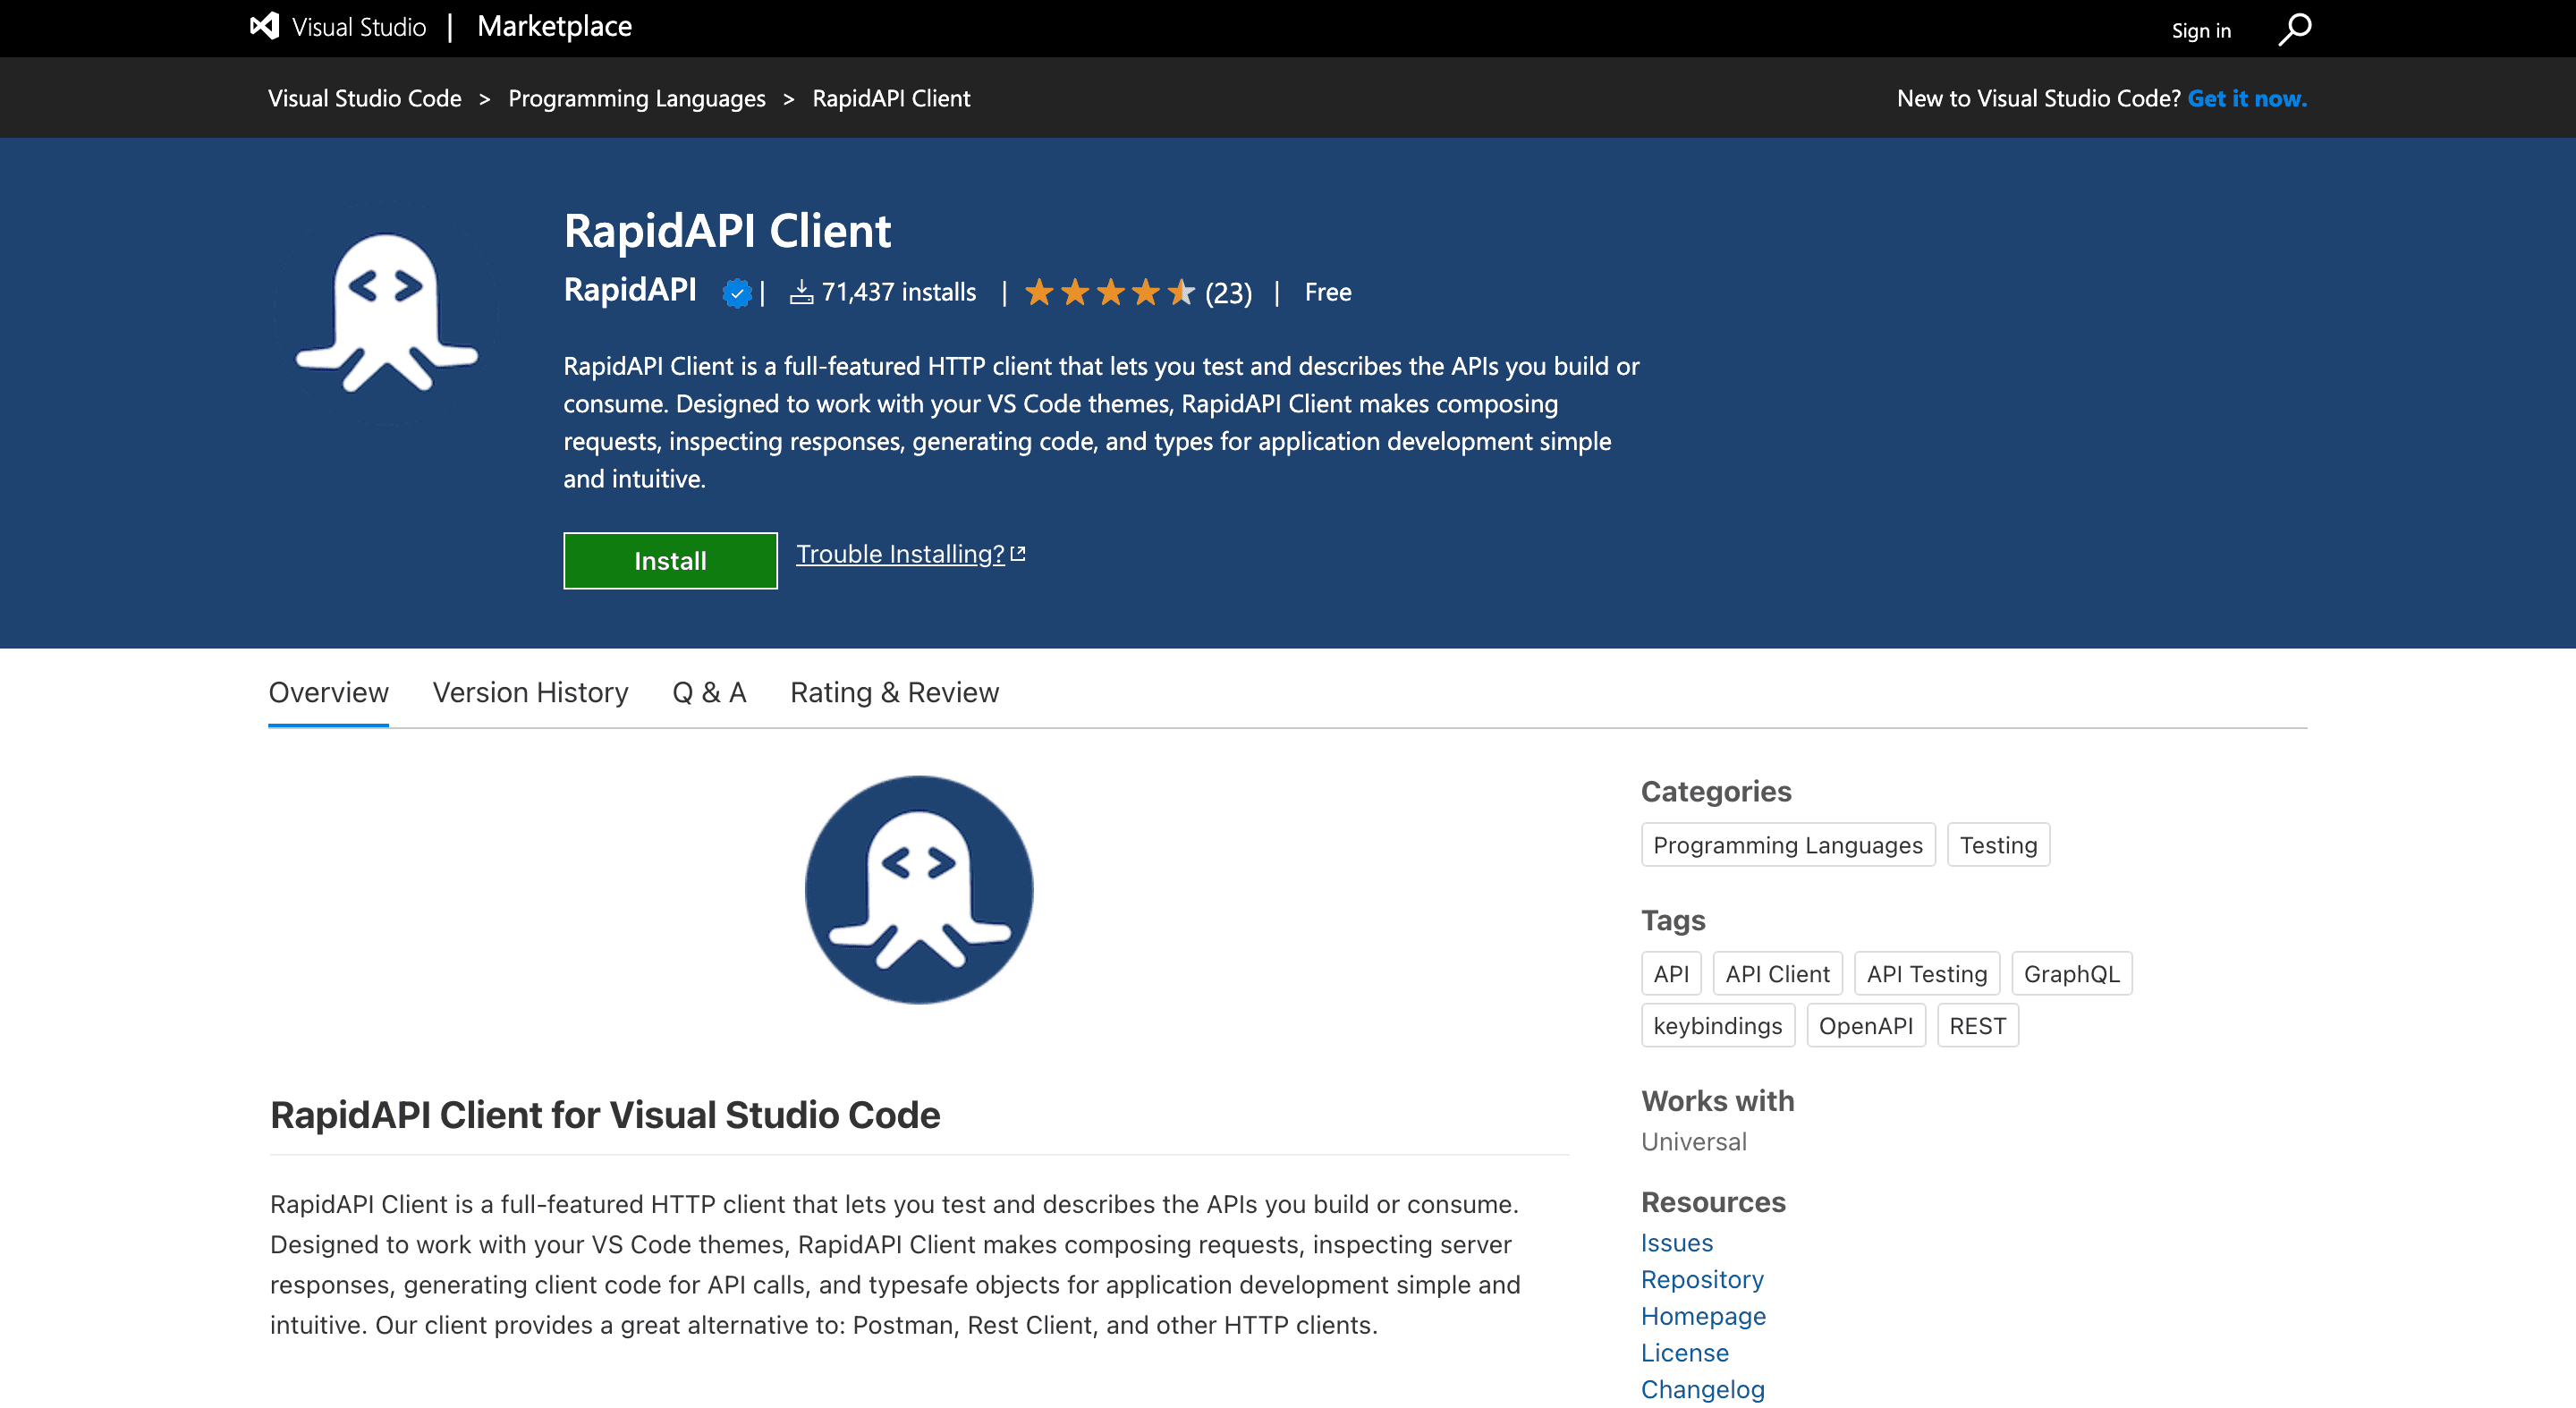Click the Resources heading

(1713, 1201)
